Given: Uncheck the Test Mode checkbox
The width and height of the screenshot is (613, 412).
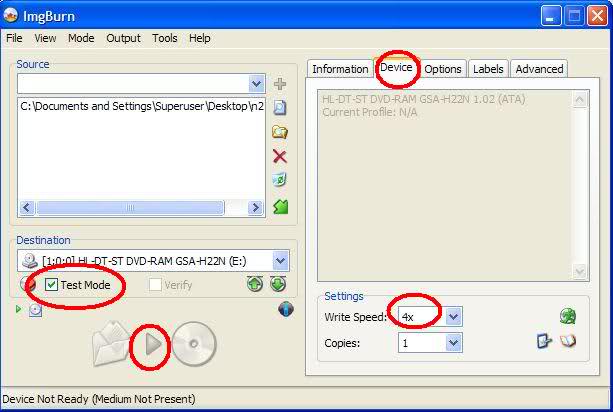Looking at the screenshot, I should click(x=51, y=285).
